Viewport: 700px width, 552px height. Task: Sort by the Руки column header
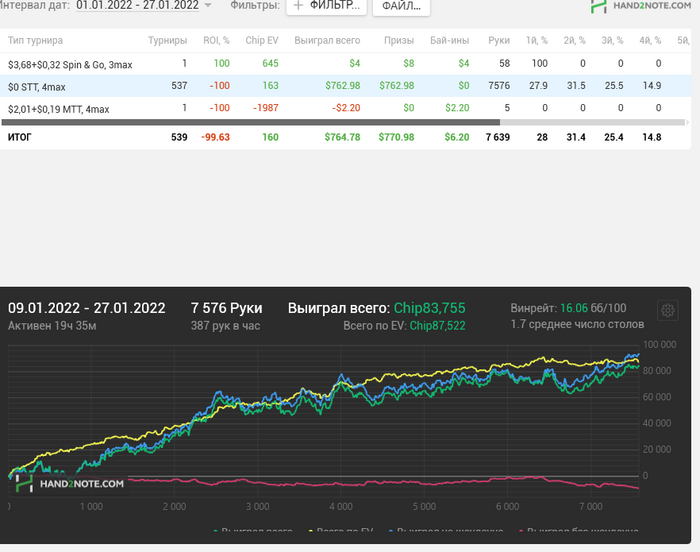[x=499, y=40]
